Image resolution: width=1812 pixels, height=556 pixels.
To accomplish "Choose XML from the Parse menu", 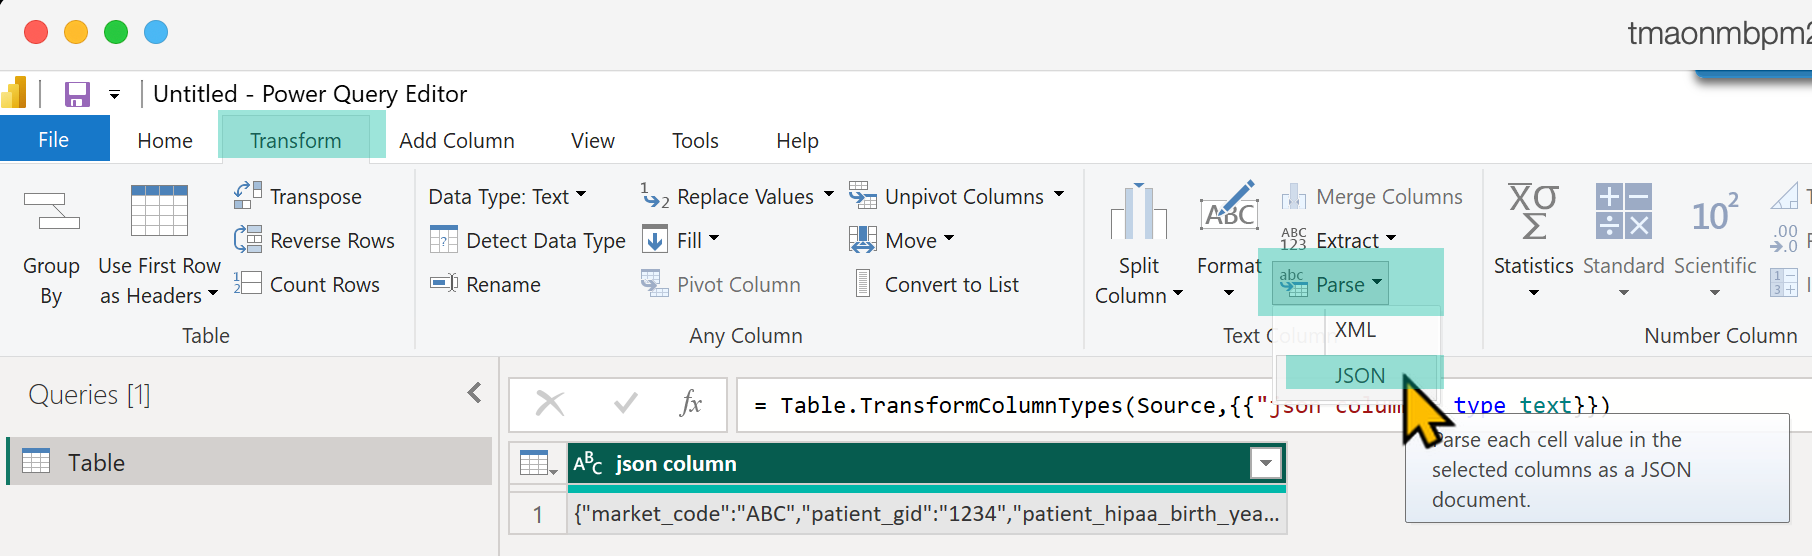I will (1356, 330).
